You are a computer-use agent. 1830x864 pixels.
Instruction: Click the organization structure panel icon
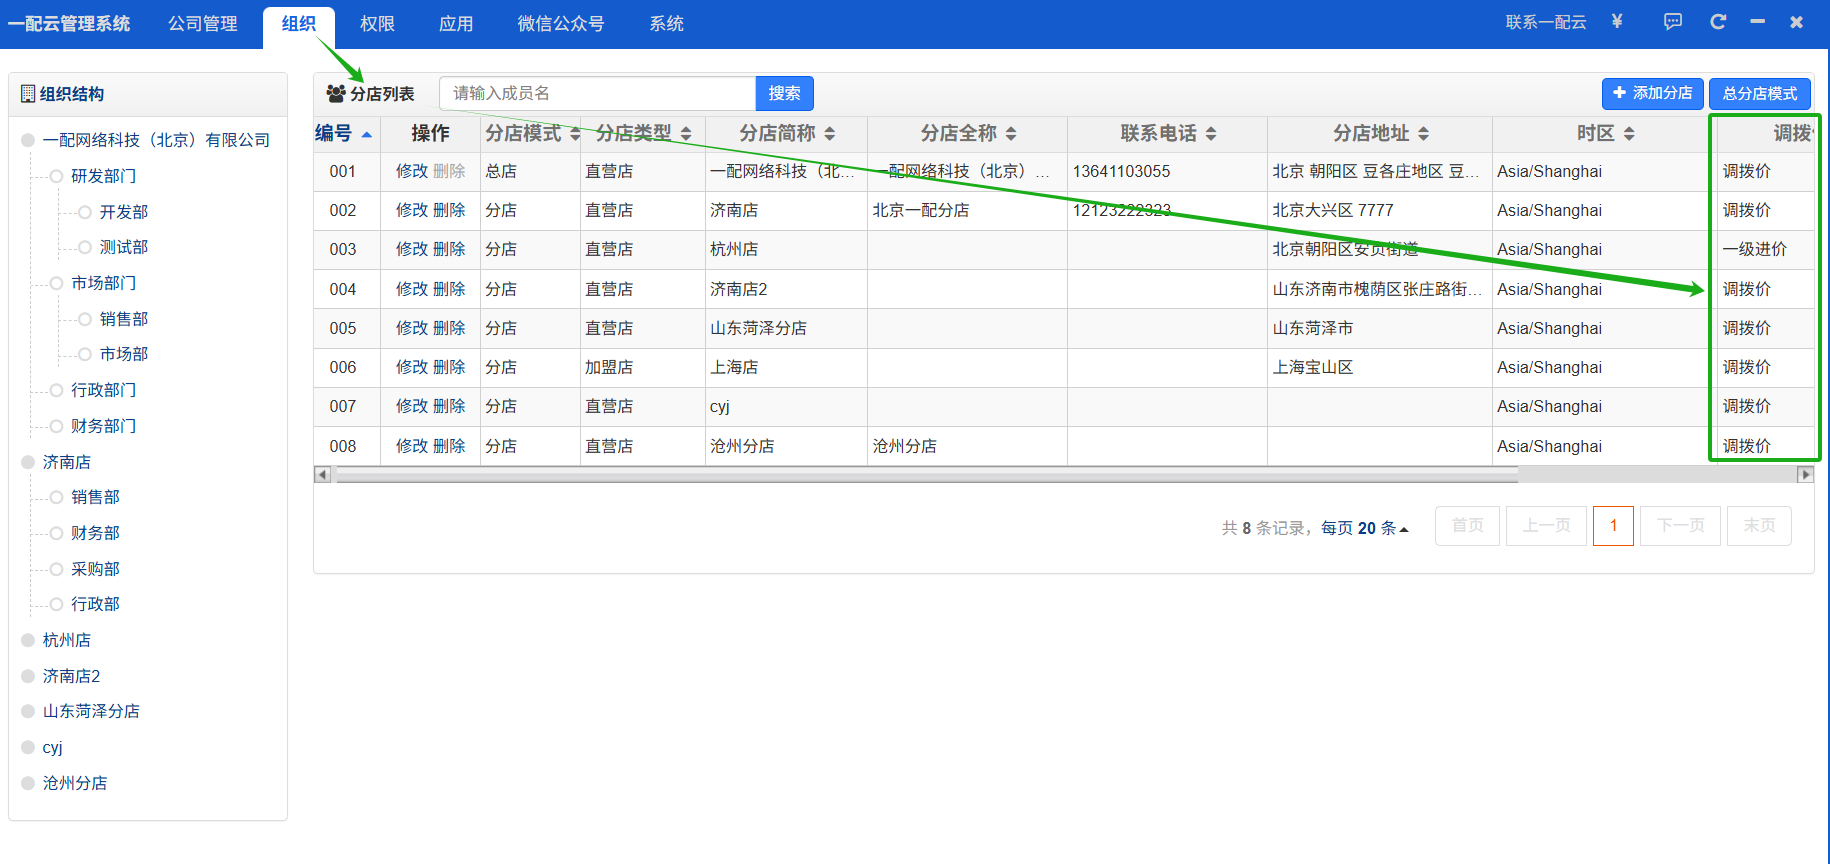[x=28, y=93]
